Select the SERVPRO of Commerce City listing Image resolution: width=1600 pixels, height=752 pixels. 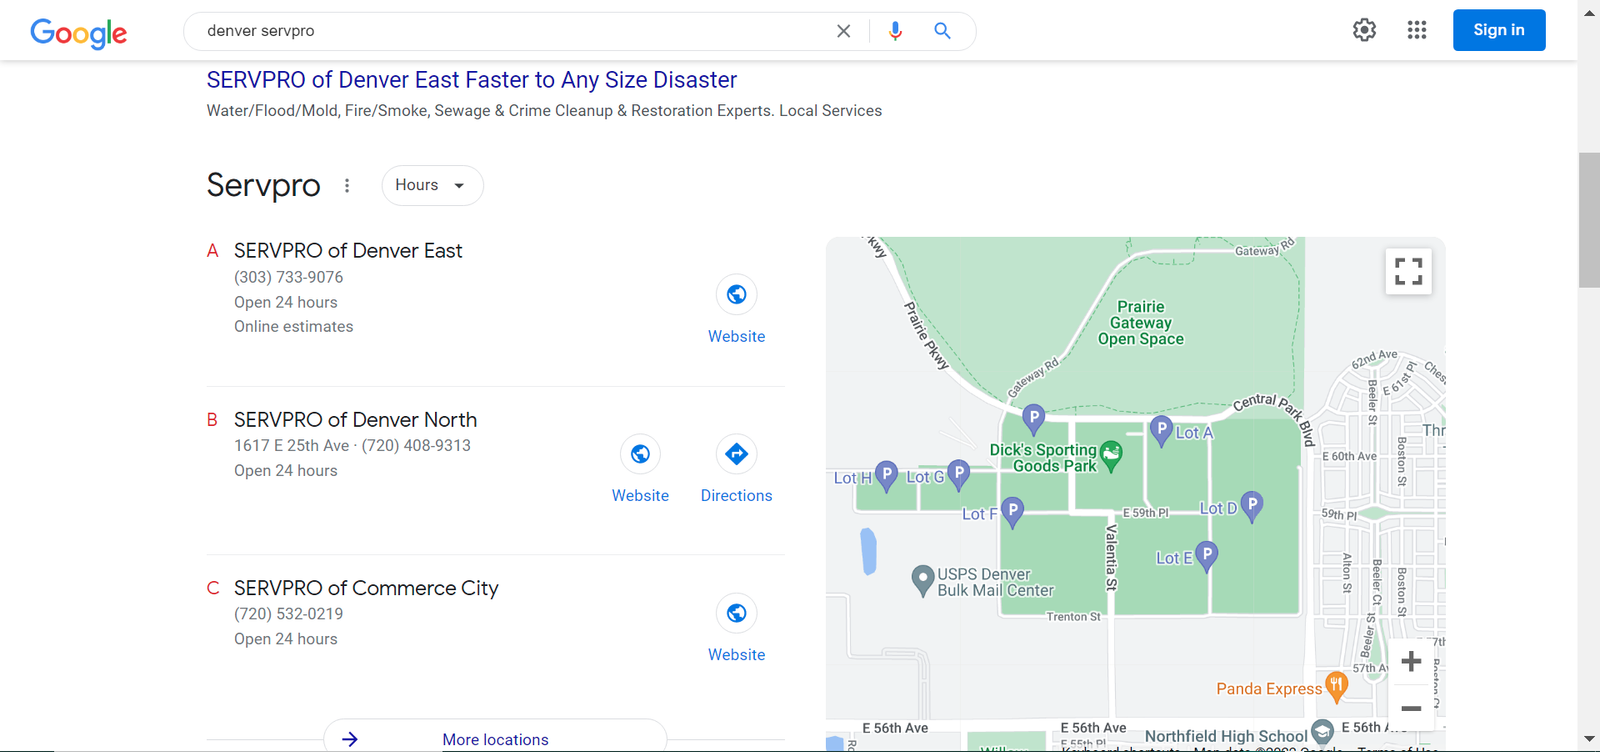pyautogui.click(x=366, y=588)
